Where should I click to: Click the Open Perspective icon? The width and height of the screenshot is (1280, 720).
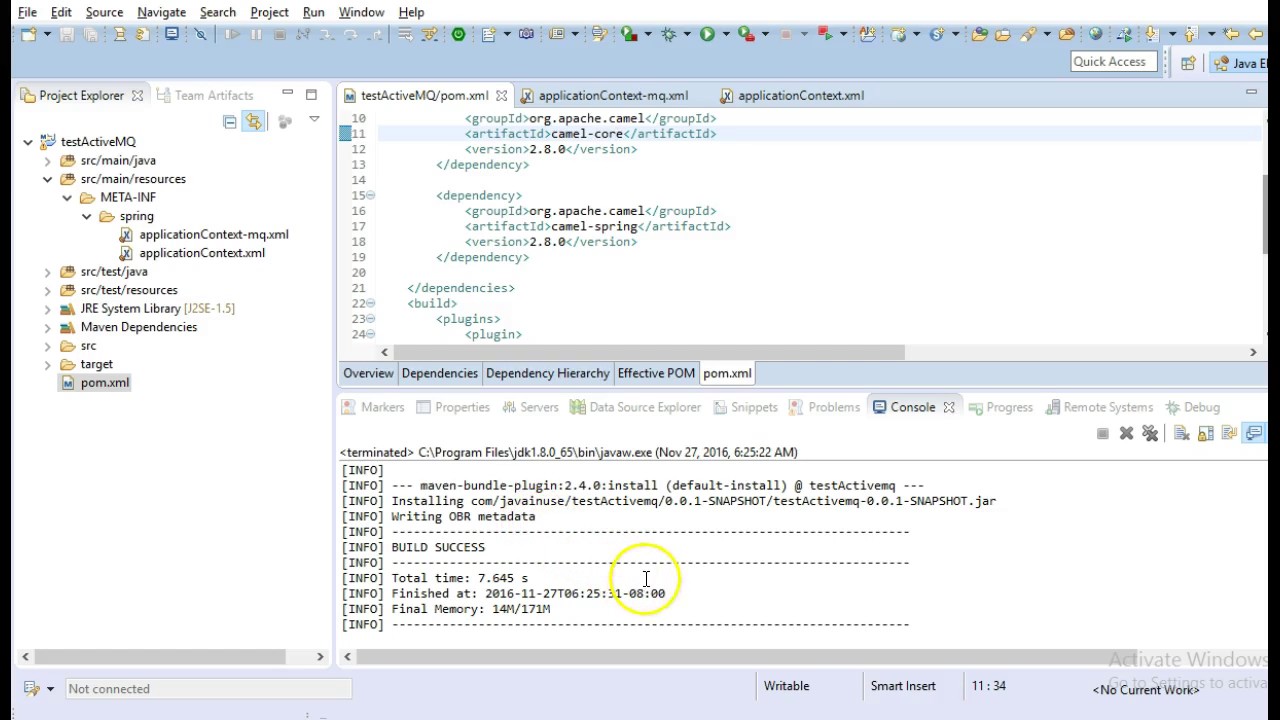click(x=1188, y=63)
